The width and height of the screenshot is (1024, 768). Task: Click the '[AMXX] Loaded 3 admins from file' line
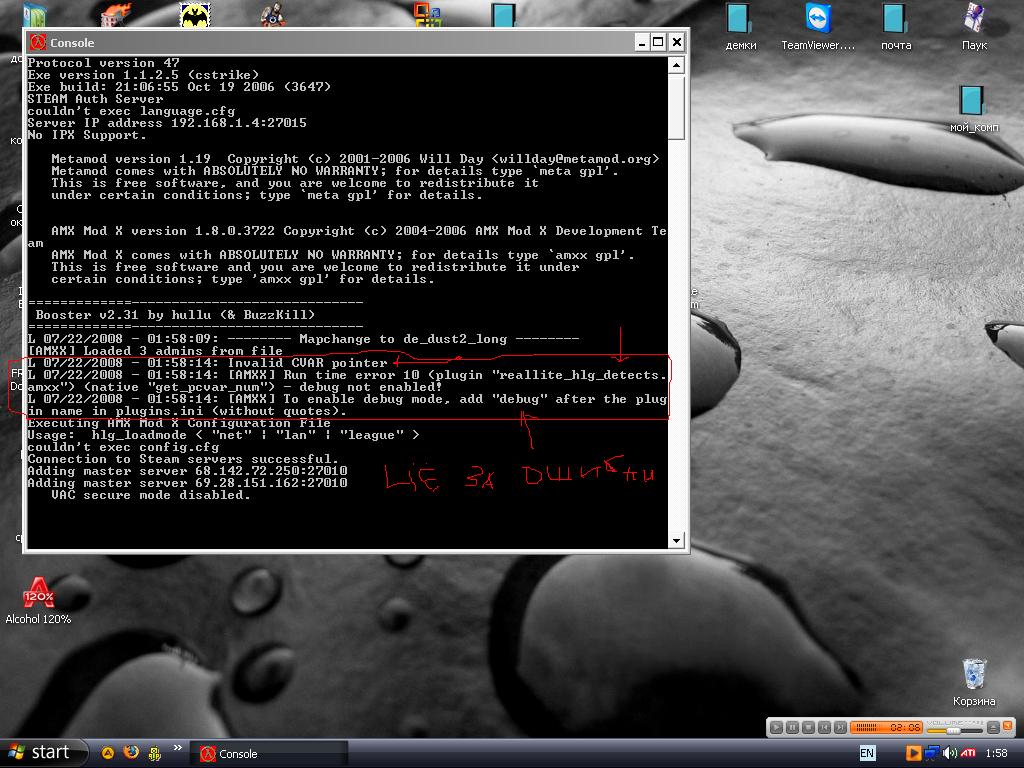tap(155, 351)
